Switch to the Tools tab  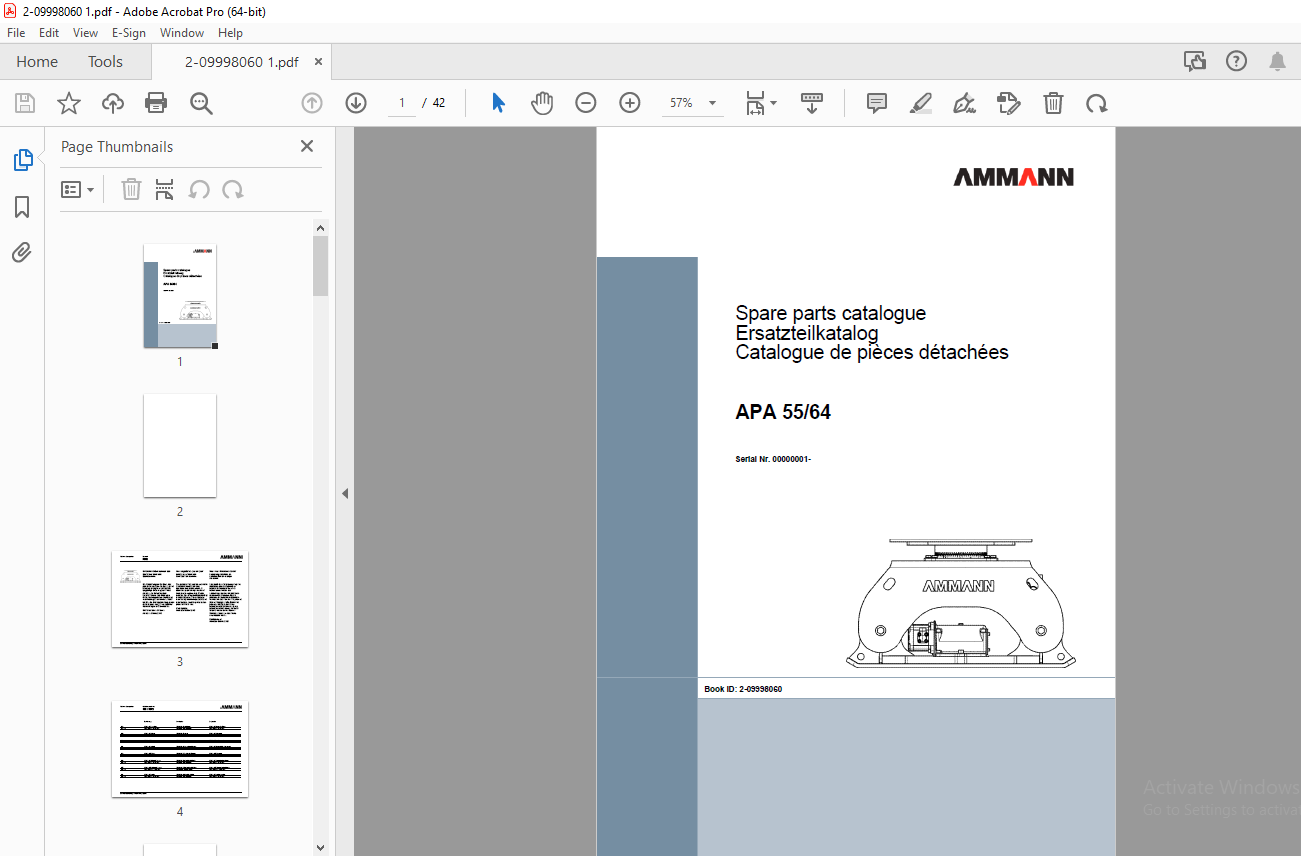coord(105,61)
